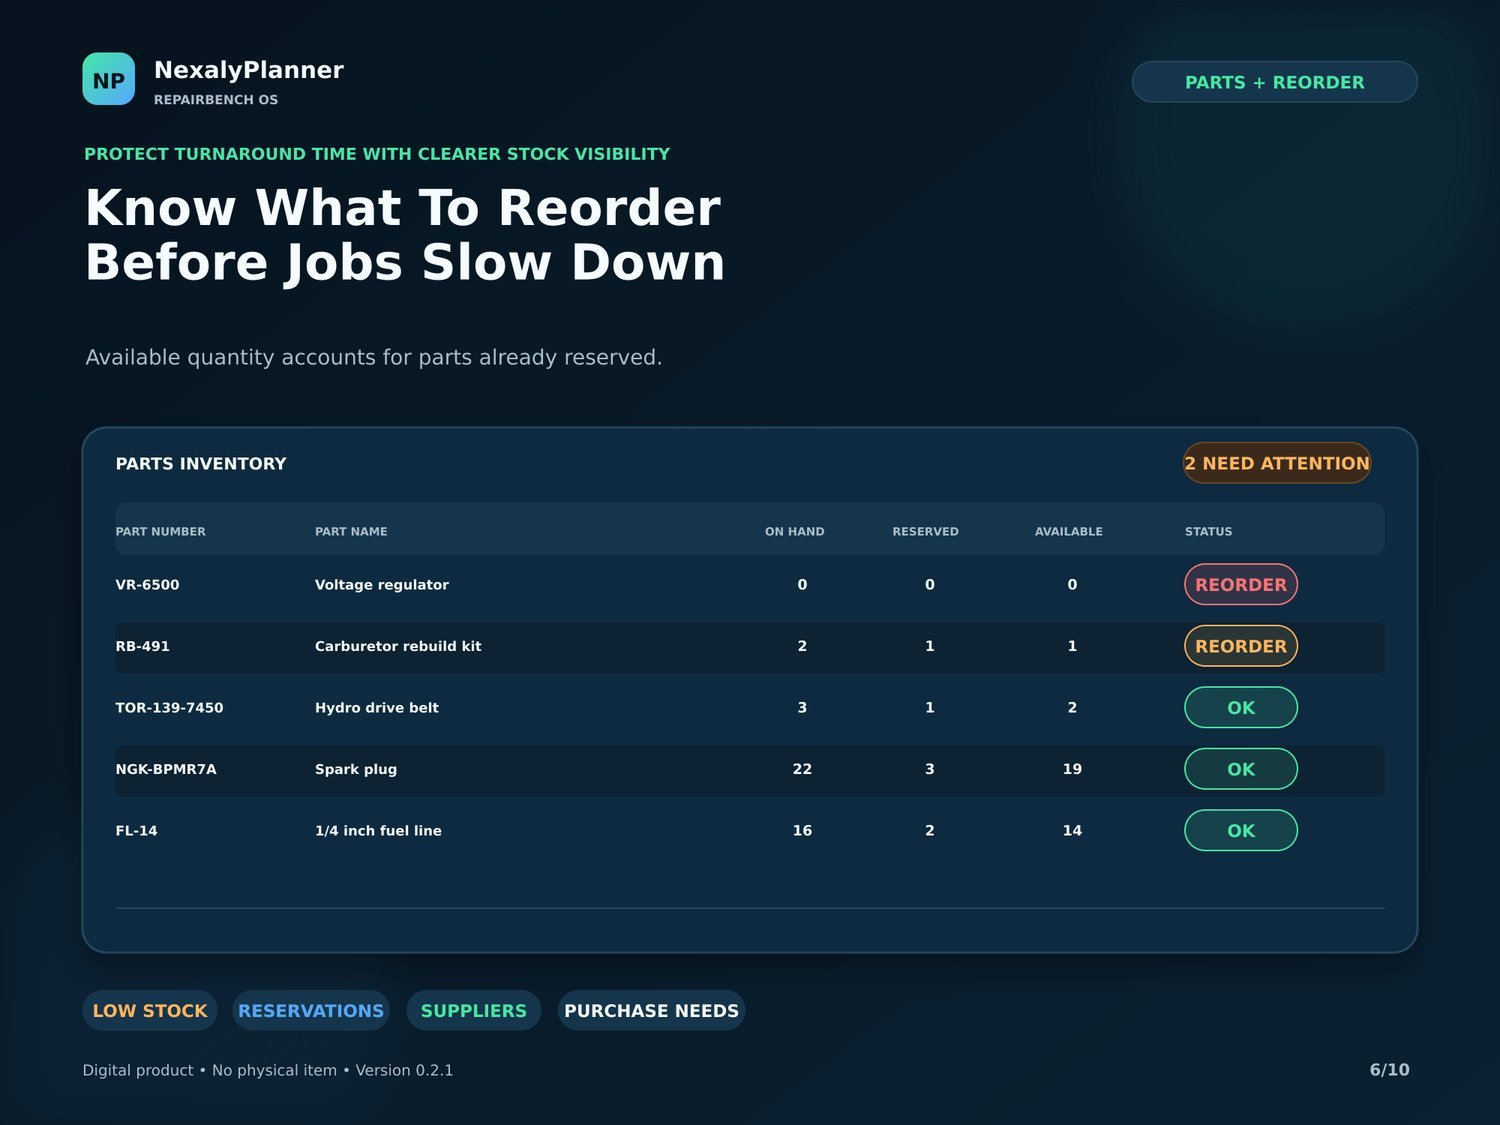The image size is (1500, 1125).
Task: Click the On Hand column header
Action: click(x=795, y=532)
